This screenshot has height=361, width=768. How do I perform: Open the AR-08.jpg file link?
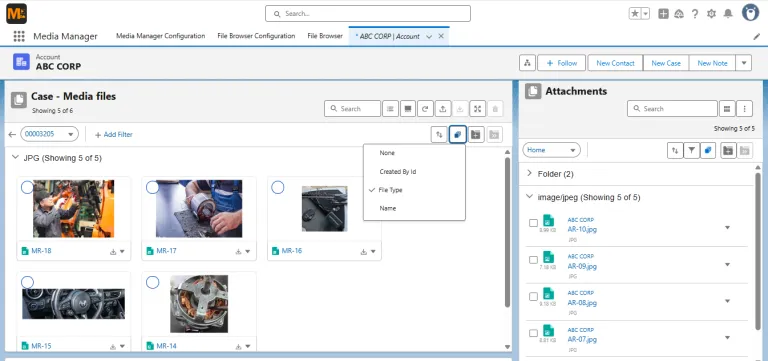[x=582, y=303]
